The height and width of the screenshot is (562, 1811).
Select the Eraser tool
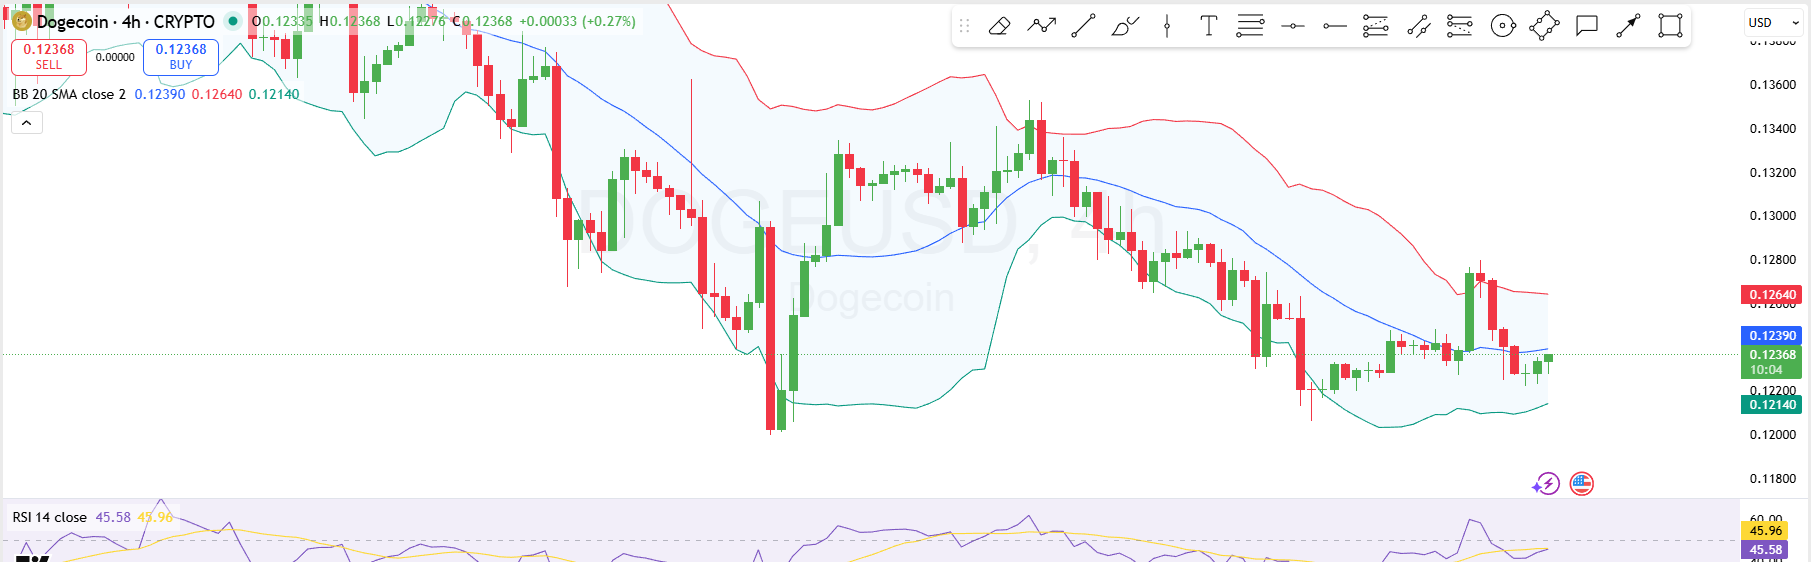point(999,26)
